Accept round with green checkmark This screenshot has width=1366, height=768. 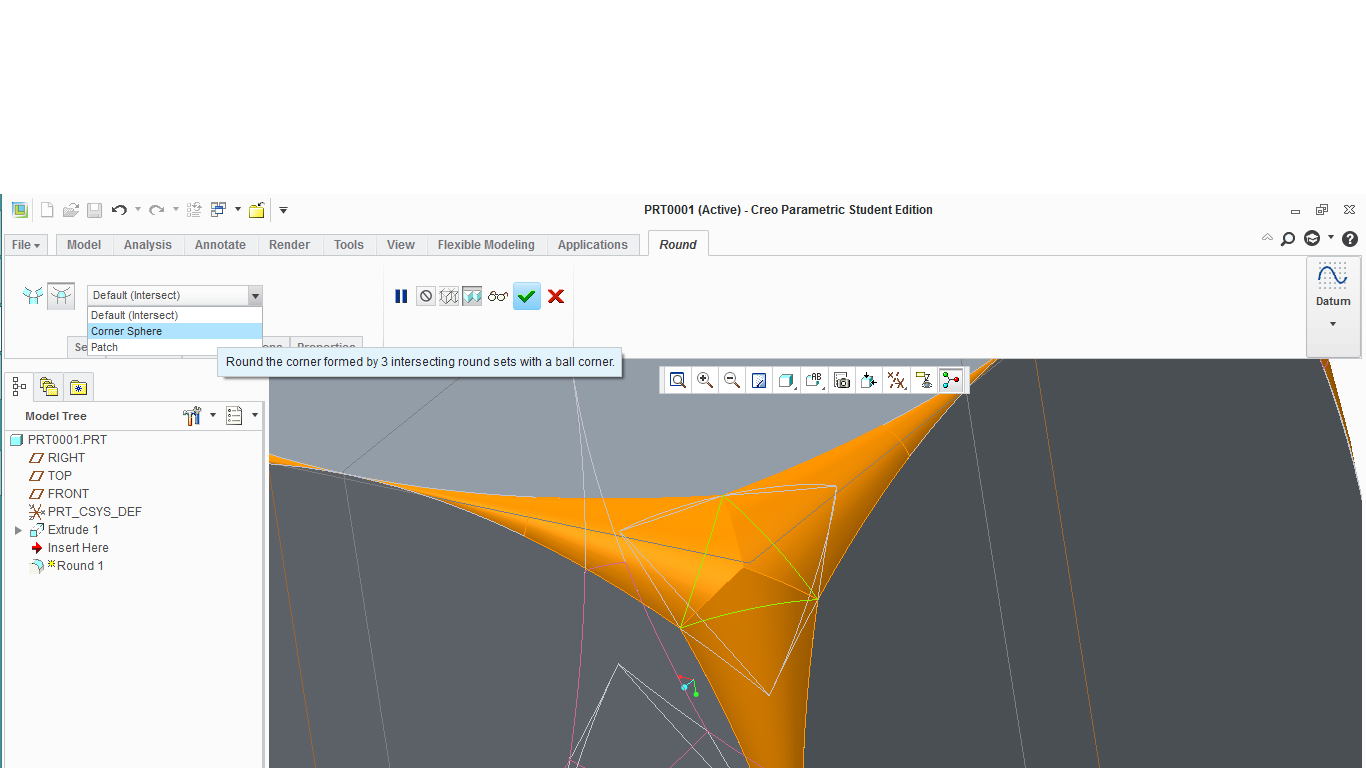coord(527,296)
